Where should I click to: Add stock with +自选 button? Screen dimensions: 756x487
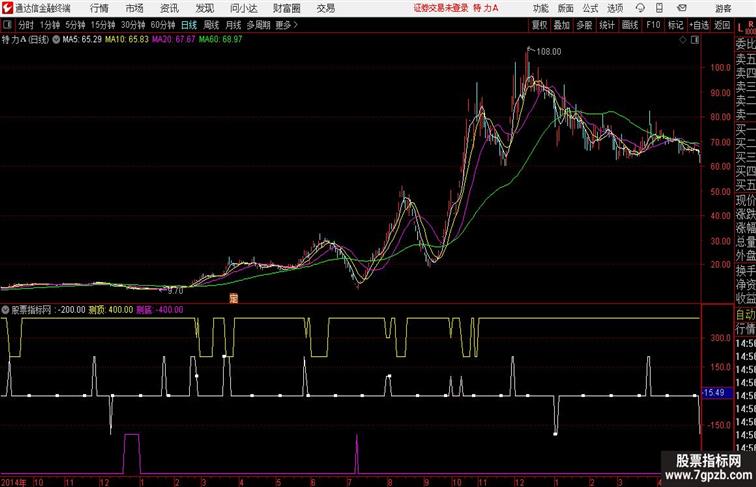click(x=699, y=25)
